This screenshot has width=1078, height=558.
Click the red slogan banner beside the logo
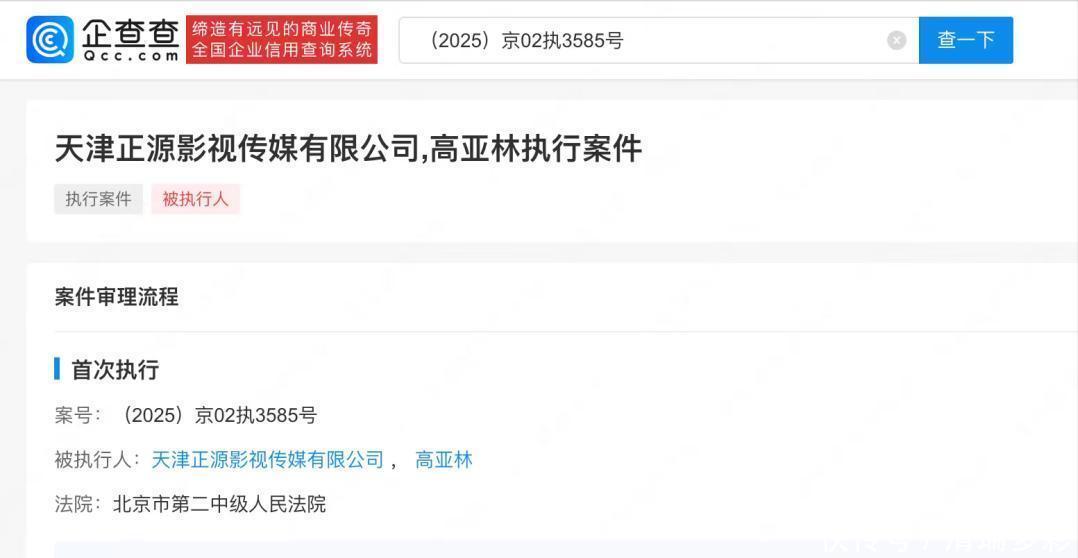(282, 40)
